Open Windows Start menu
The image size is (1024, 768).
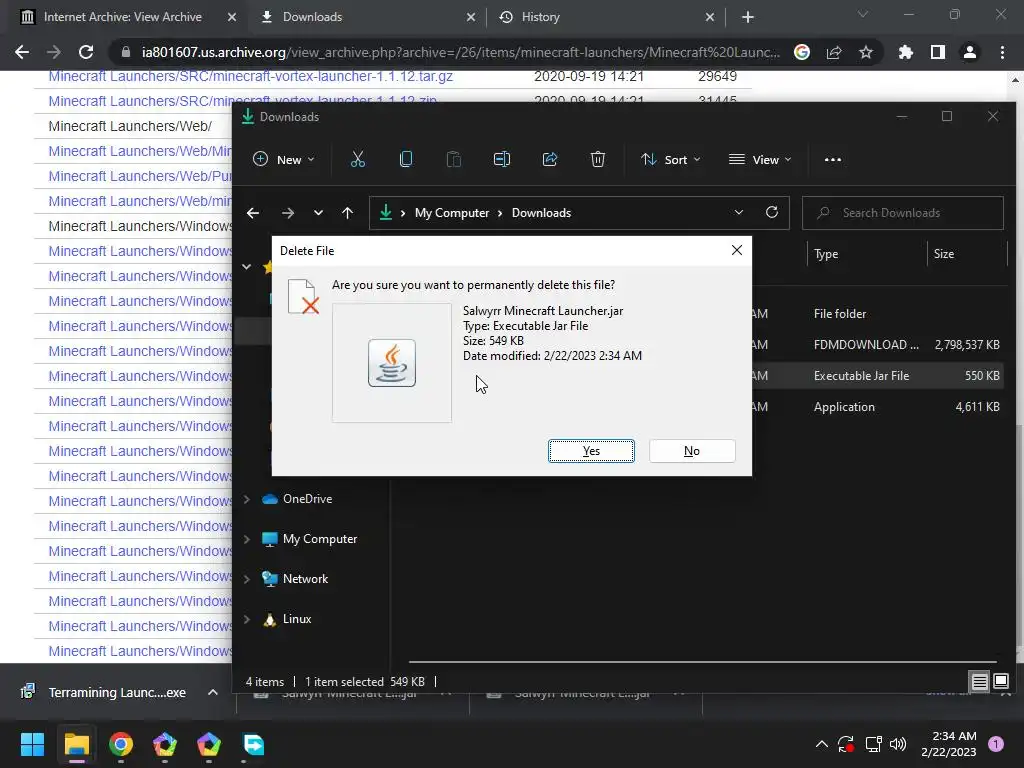32,744
